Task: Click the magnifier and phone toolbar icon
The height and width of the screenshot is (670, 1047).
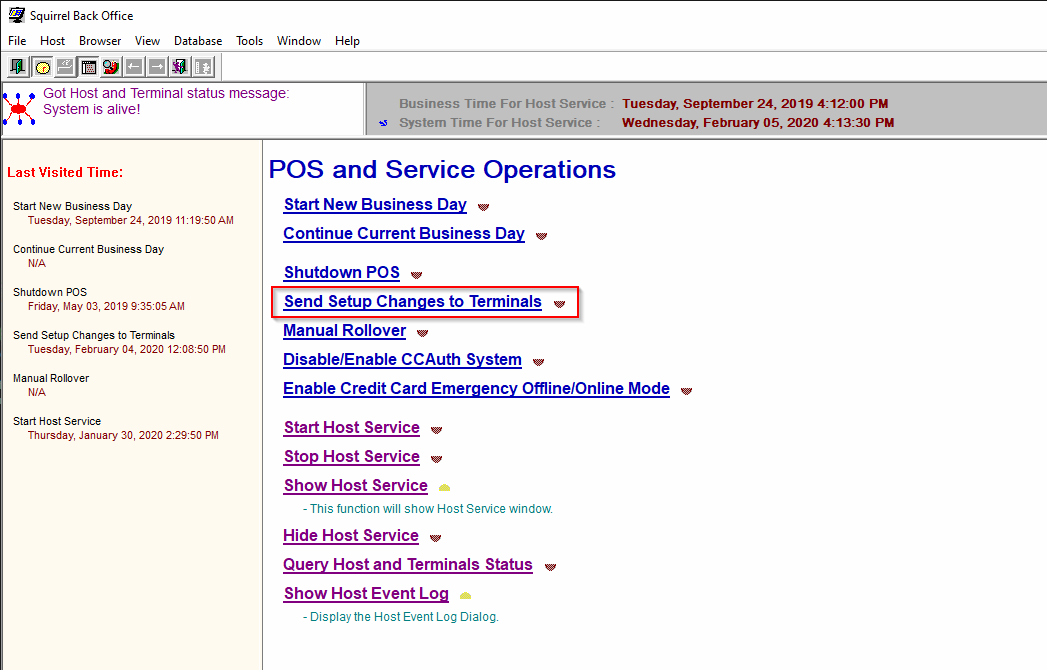Action: point(111,67)
